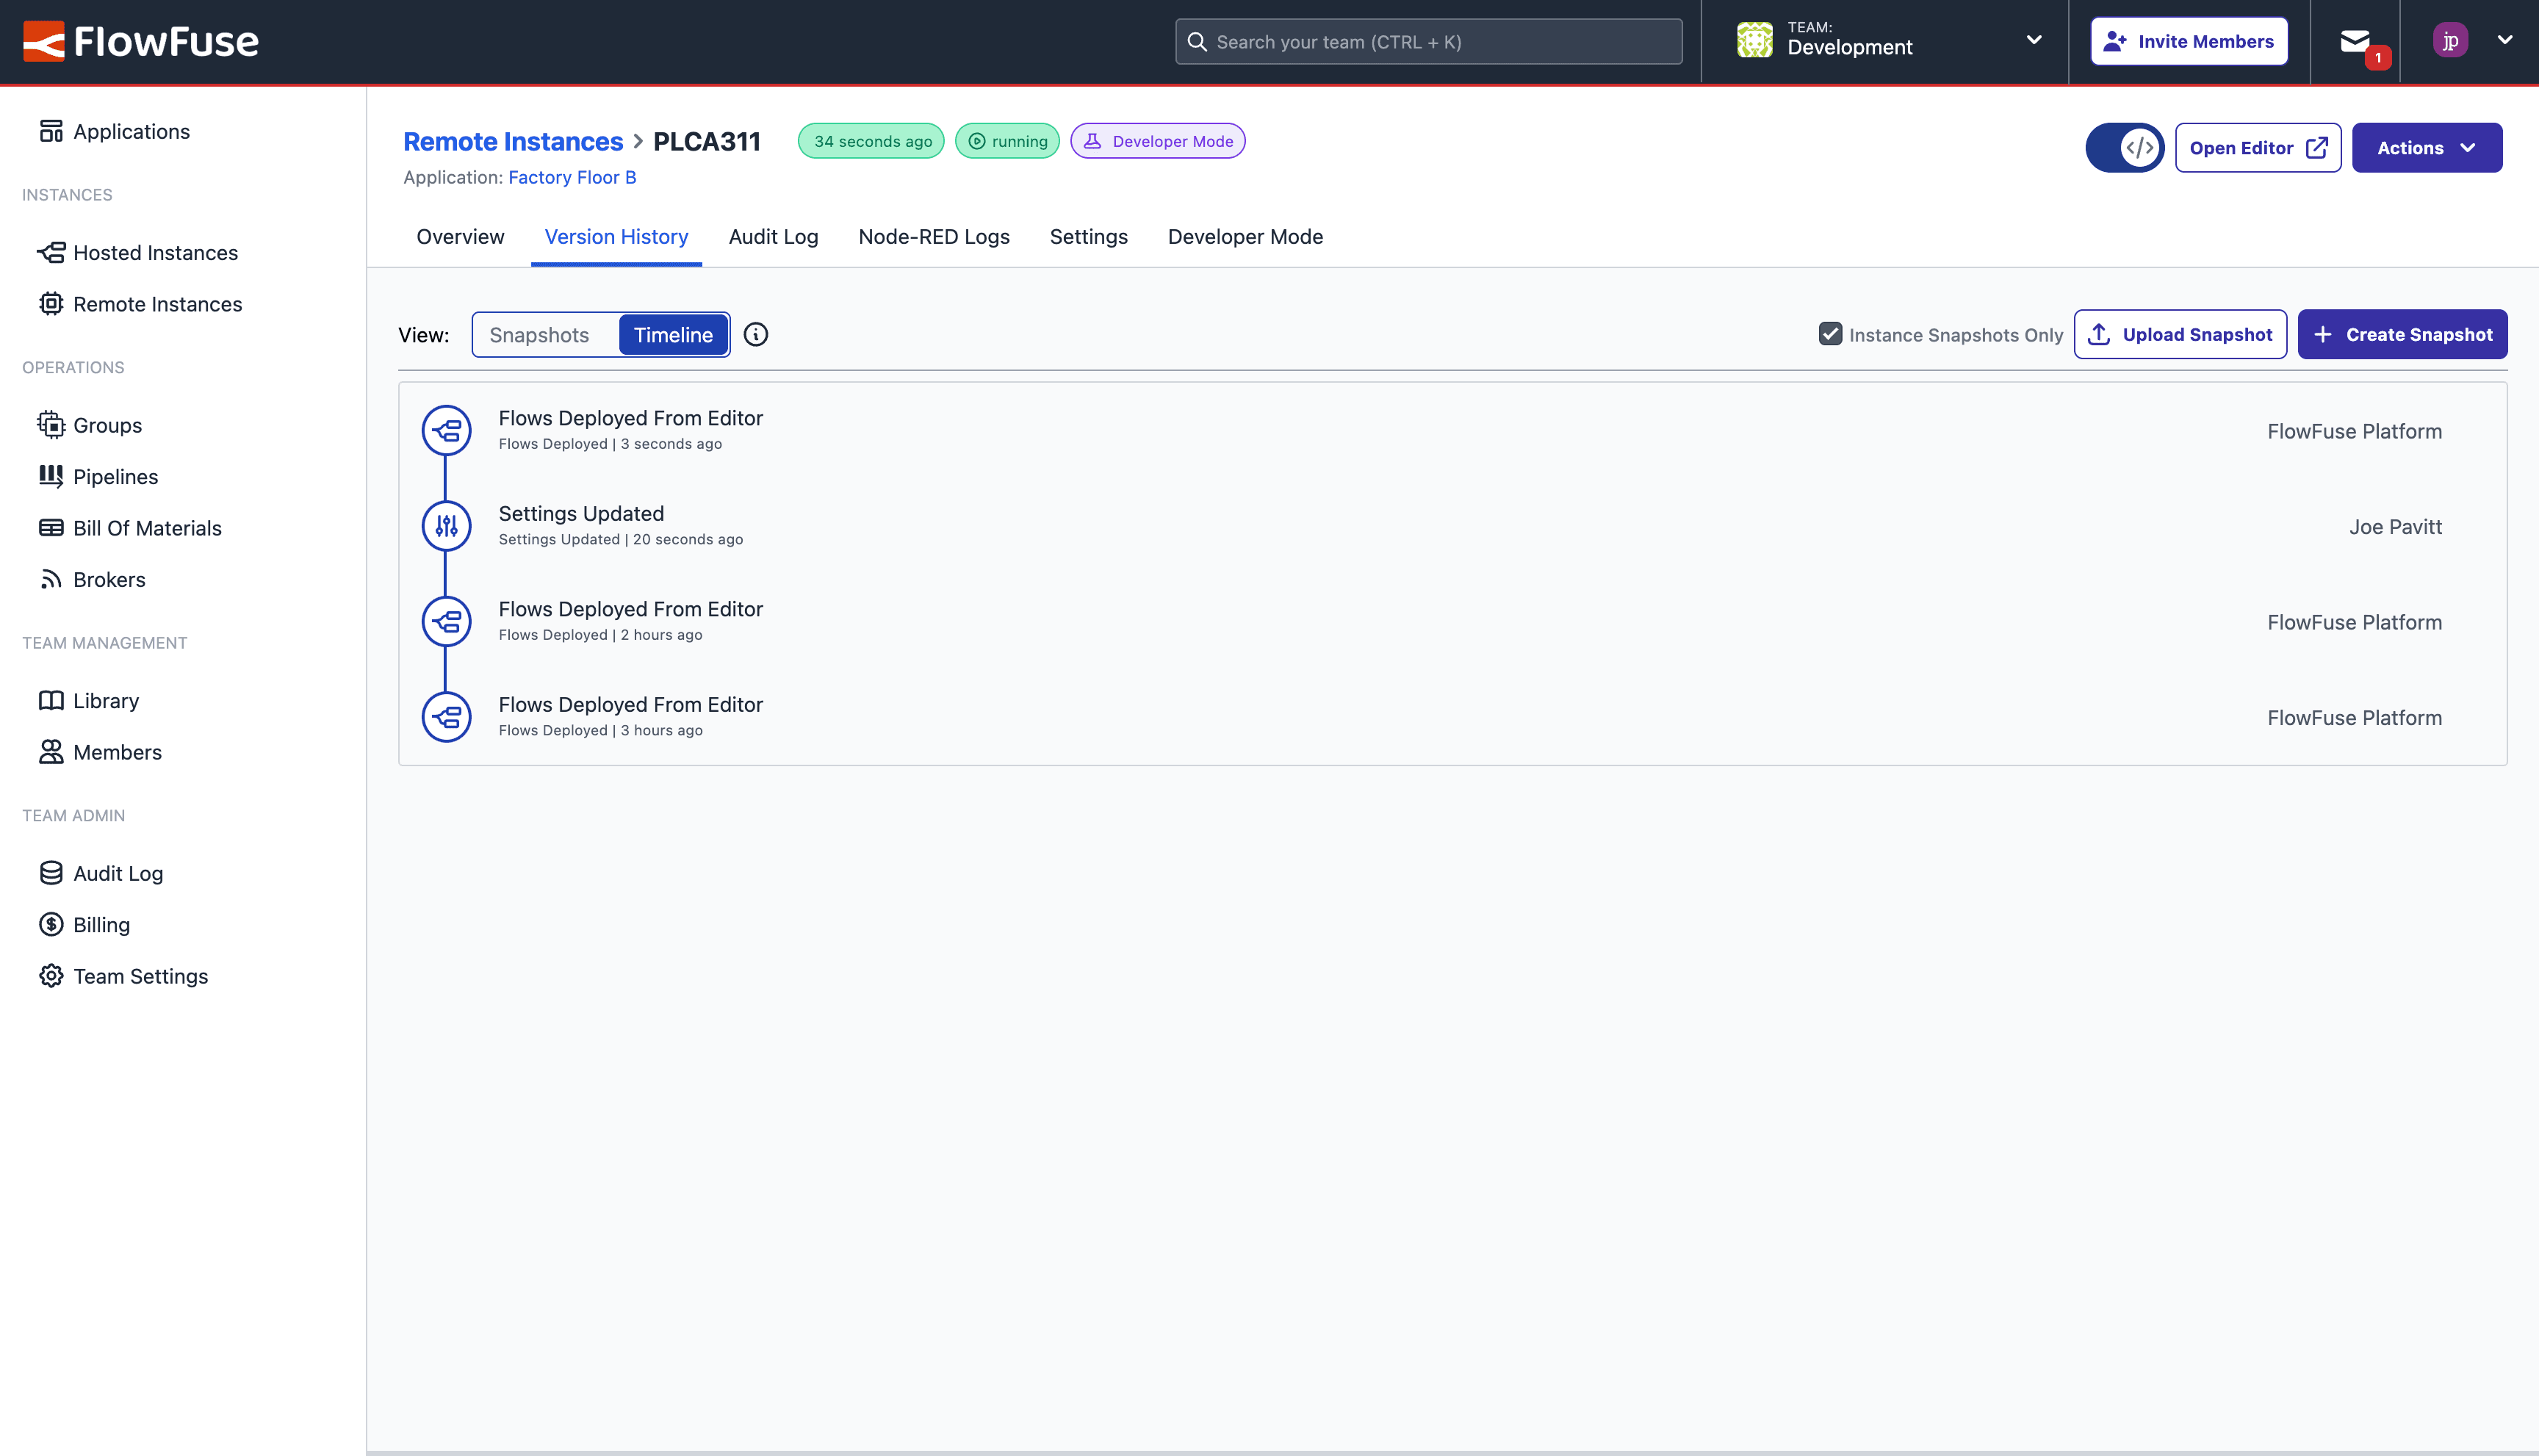Viewport: 2539px width, 1456px height.
Task: Toggle the Developer Mode switch
Action: coord(2125,147)
